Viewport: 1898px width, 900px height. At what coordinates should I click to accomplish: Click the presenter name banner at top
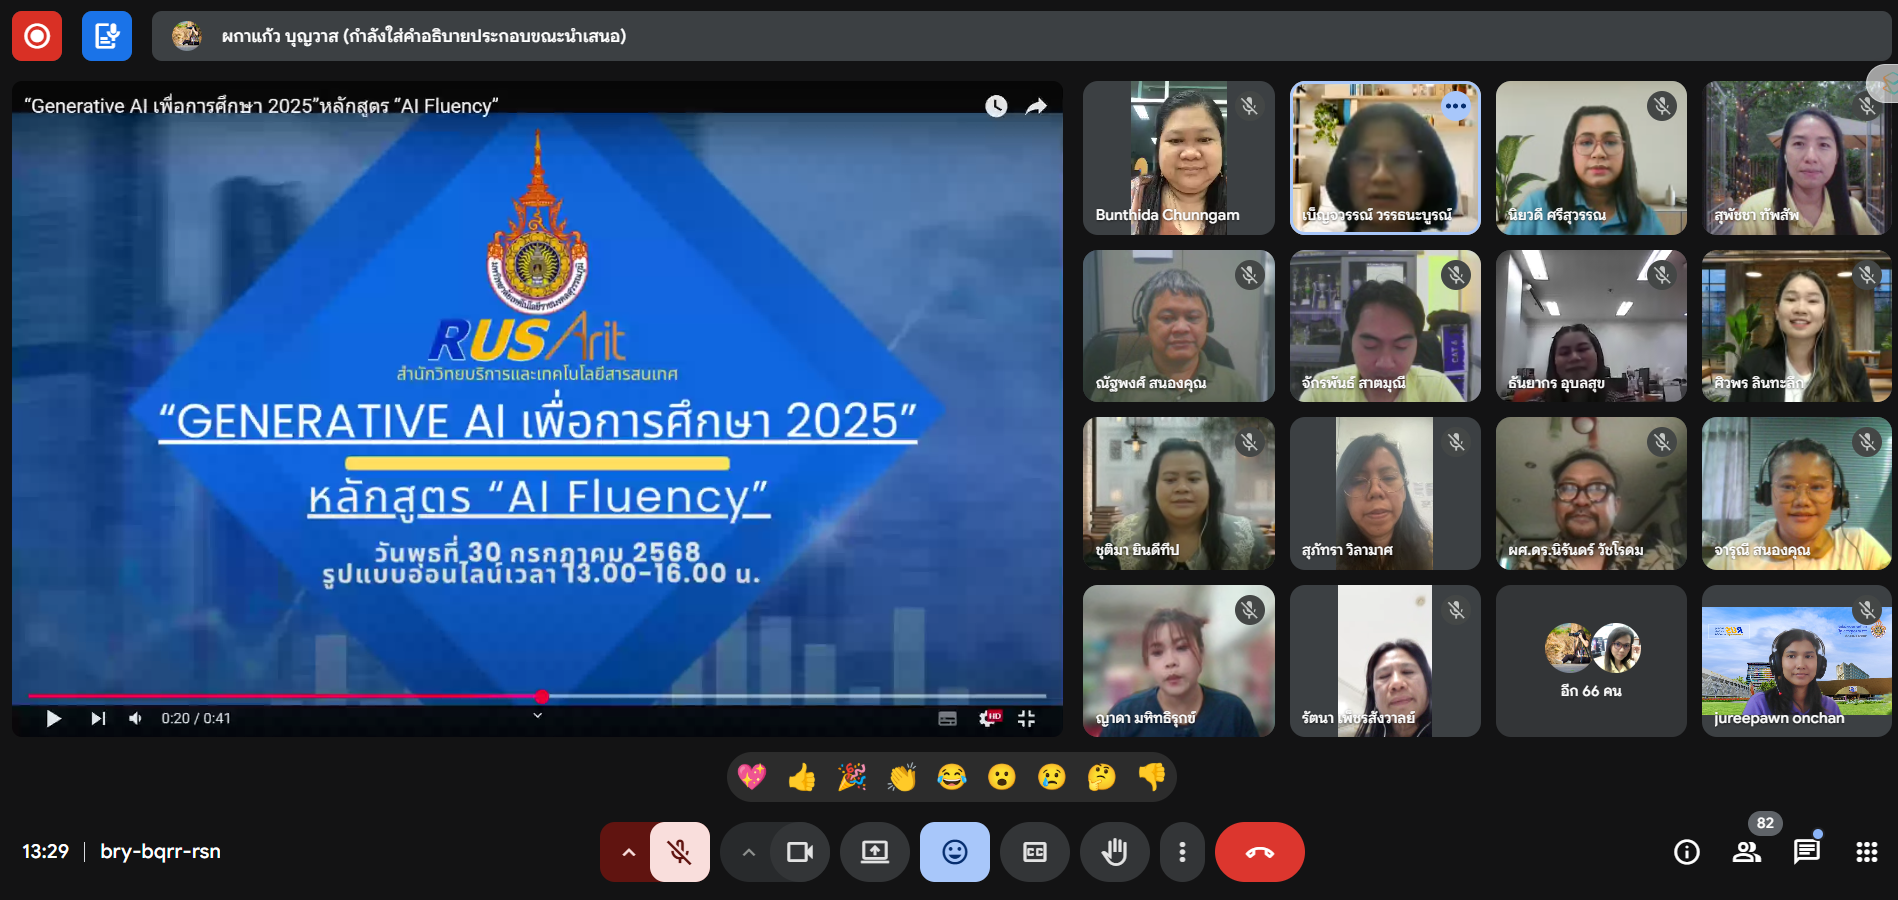tap(1021, 36)
